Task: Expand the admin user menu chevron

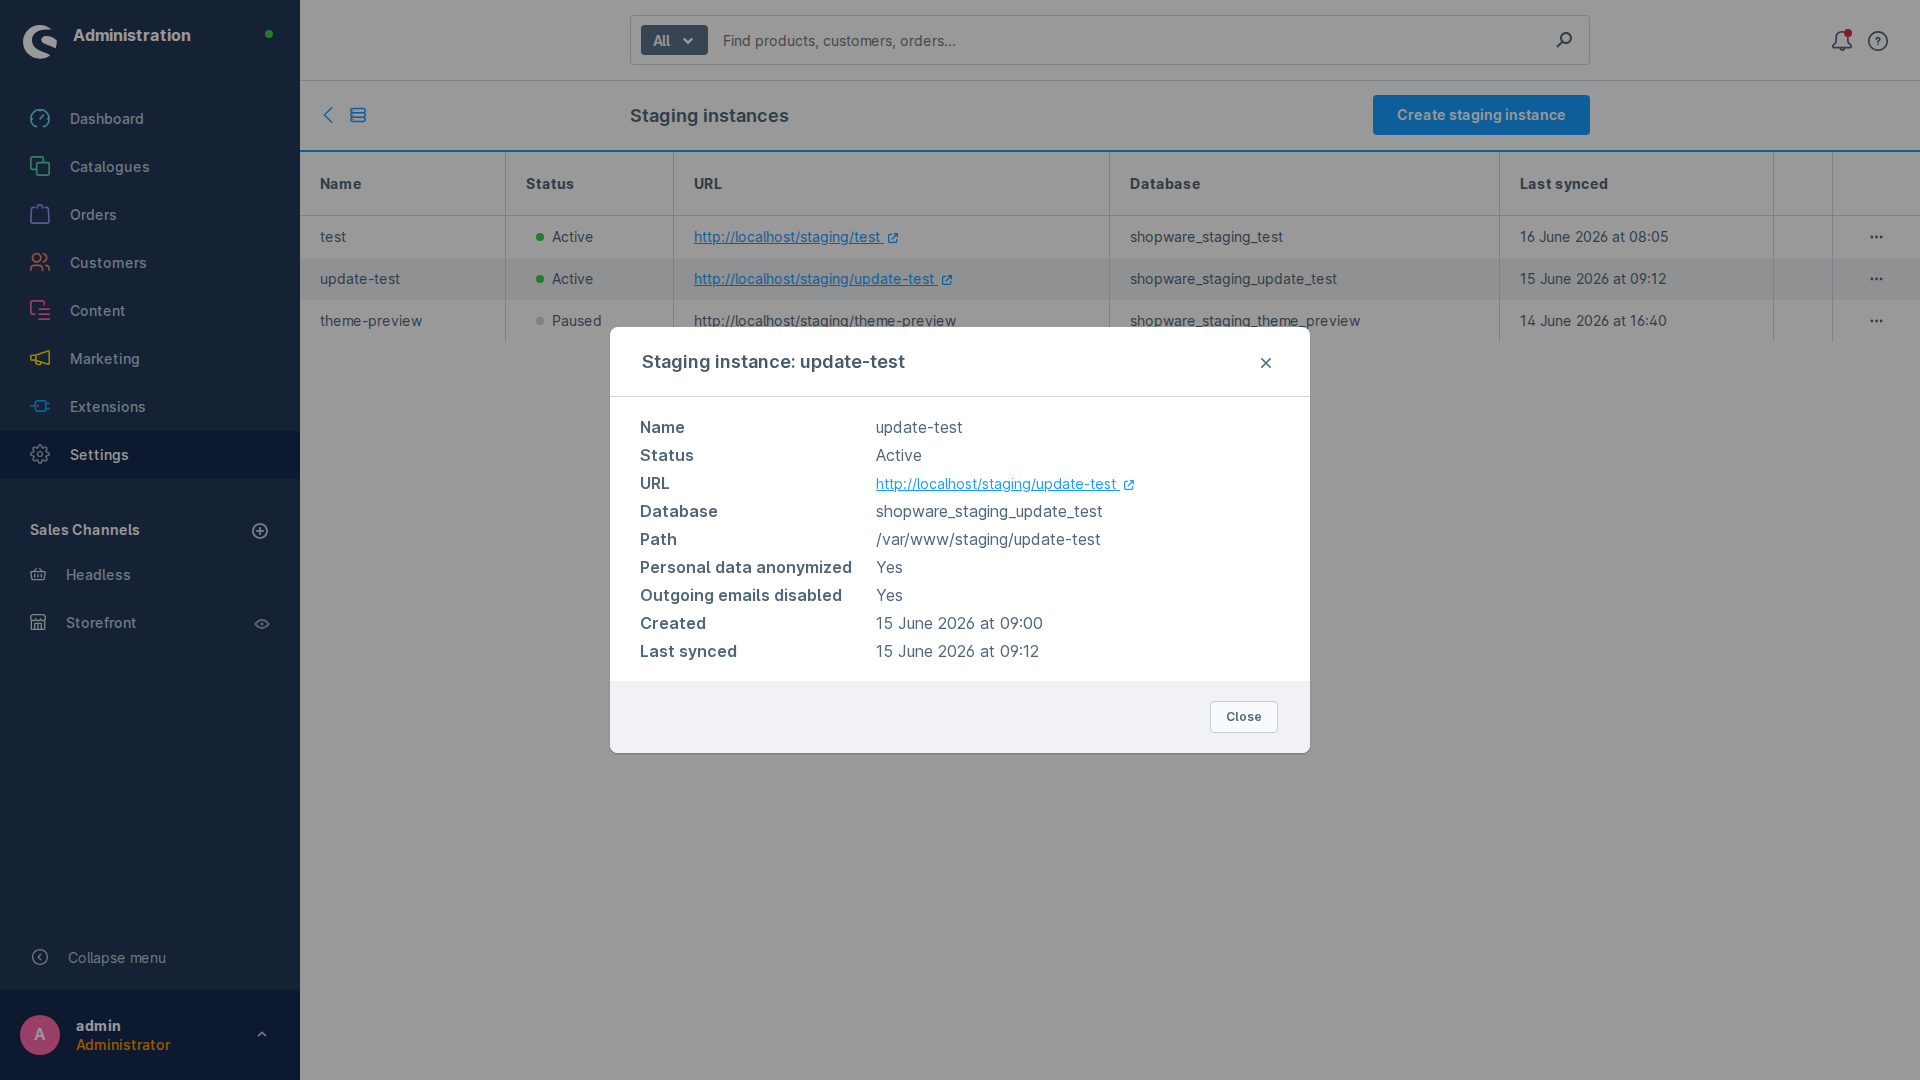Action: click(x=262, y=1035)
